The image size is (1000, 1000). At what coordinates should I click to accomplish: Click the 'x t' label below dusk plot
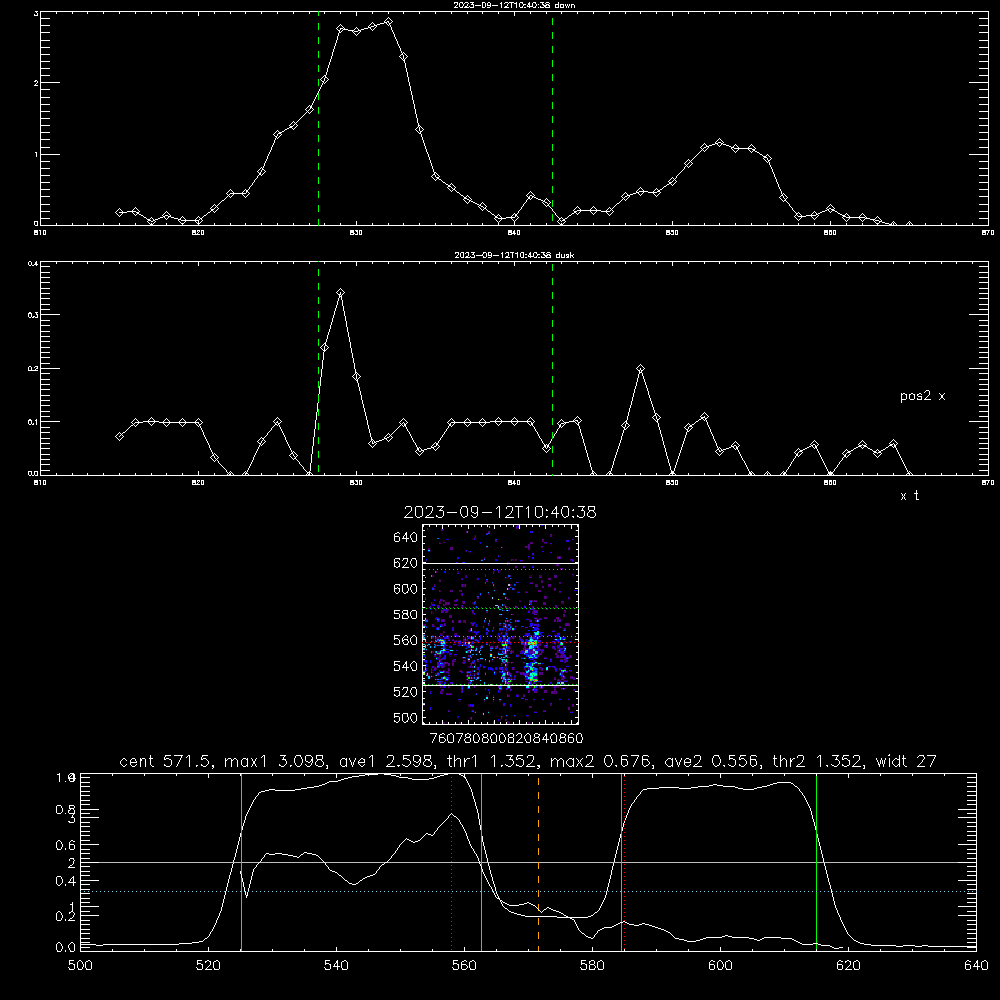pos(909,496)
